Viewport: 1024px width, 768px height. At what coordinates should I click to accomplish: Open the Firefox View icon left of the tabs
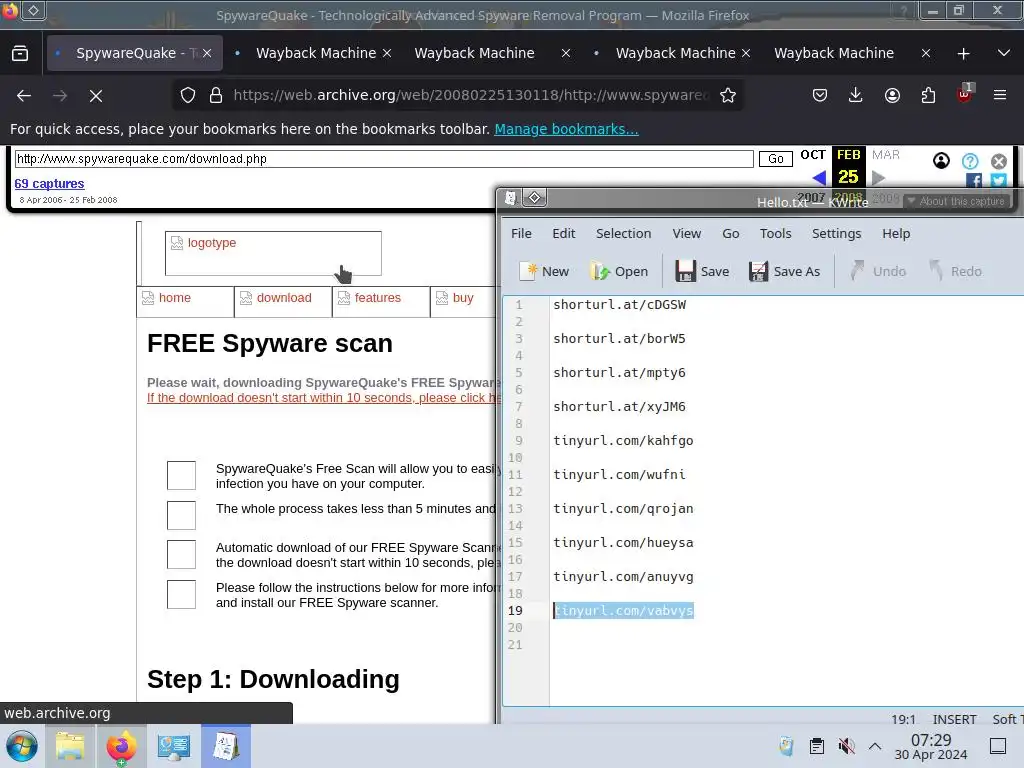(20, 53)
